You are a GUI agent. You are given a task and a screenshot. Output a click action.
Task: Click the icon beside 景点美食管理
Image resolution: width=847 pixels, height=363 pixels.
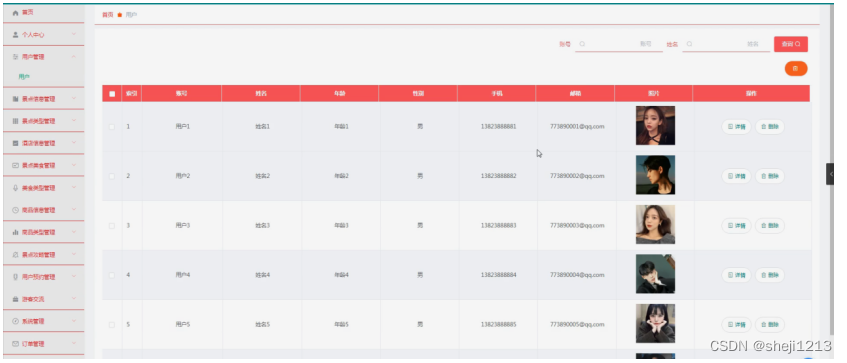(x=15, y=165)
